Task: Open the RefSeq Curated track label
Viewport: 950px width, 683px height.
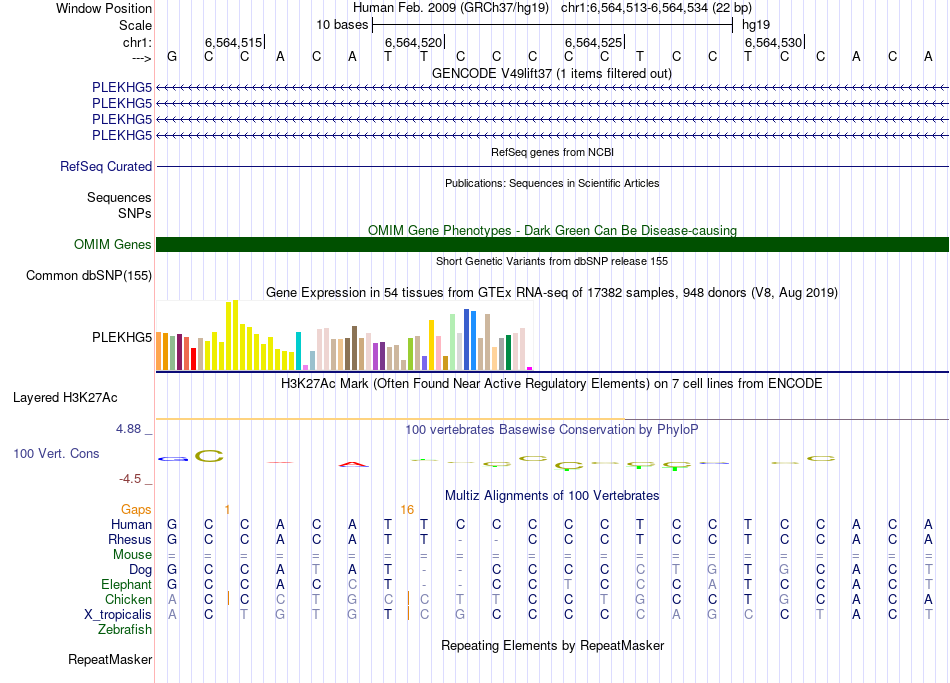Action: [x=106, y=167]
